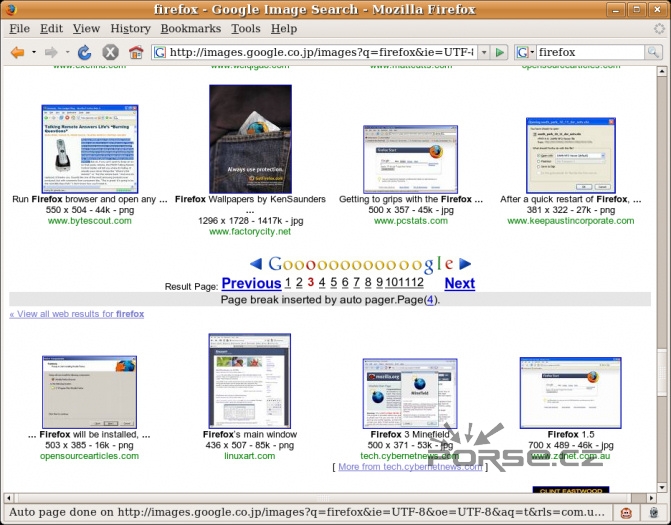Screen dimensions: 671x525
Task: Open the search engine selector dropdown
Action: click(526, 52)
